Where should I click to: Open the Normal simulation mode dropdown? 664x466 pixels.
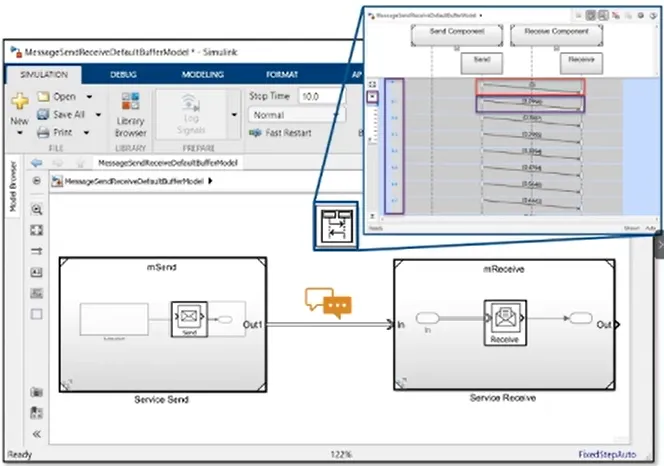297,115
